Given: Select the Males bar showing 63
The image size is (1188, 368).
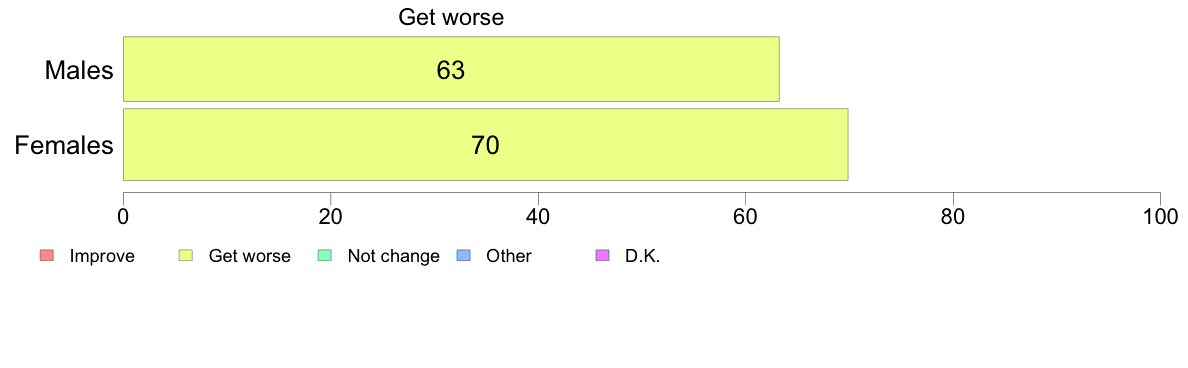Looking at the screenshot, I should click(x=451, y=69).
